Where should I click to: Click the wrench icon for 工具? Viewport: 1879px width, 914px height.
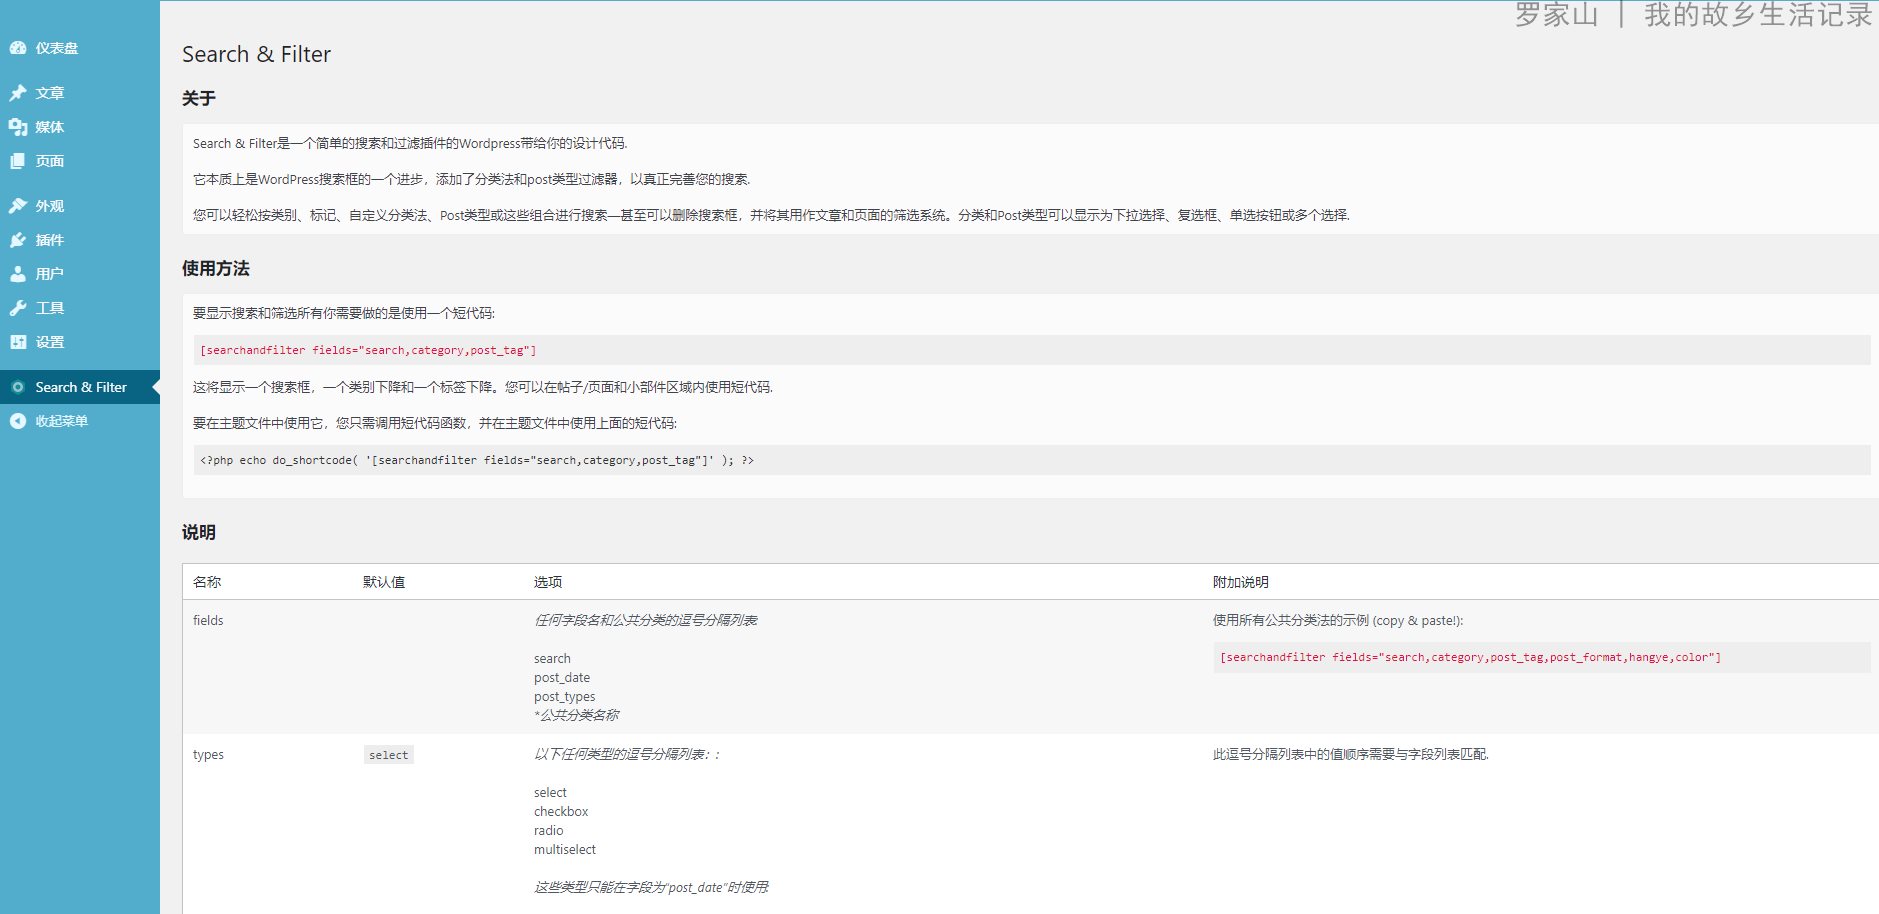18,308
